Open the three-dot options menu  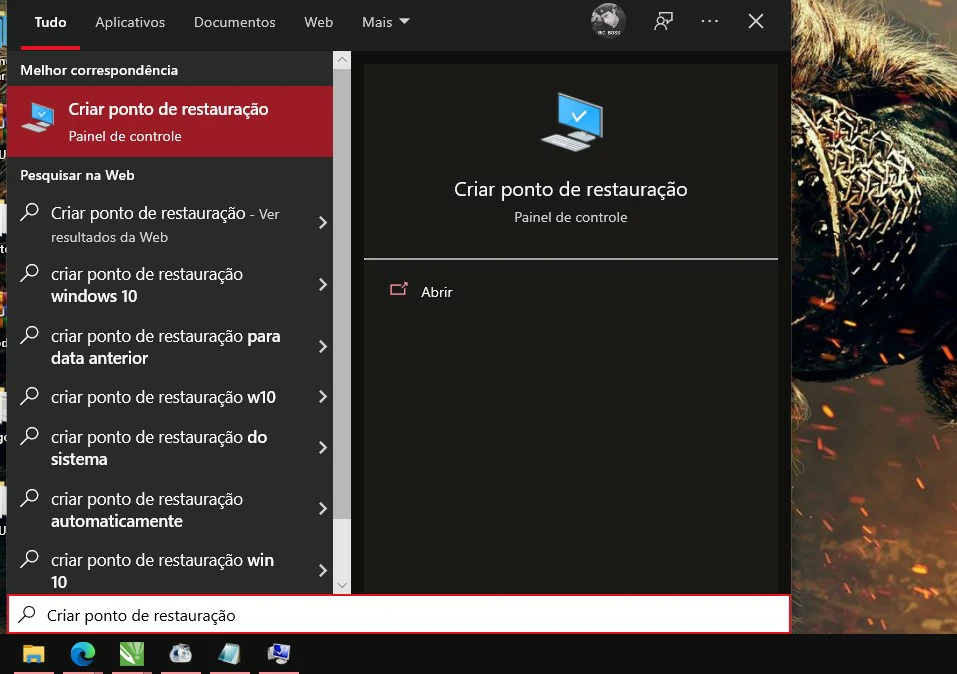[x=710, y=21]
